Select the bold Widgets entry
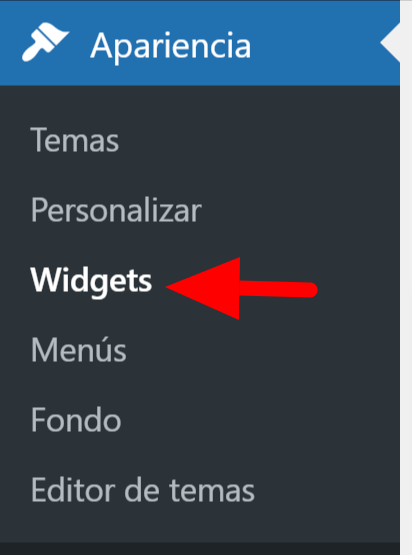Viewport: 412px width, 555px height. [91, 281]
